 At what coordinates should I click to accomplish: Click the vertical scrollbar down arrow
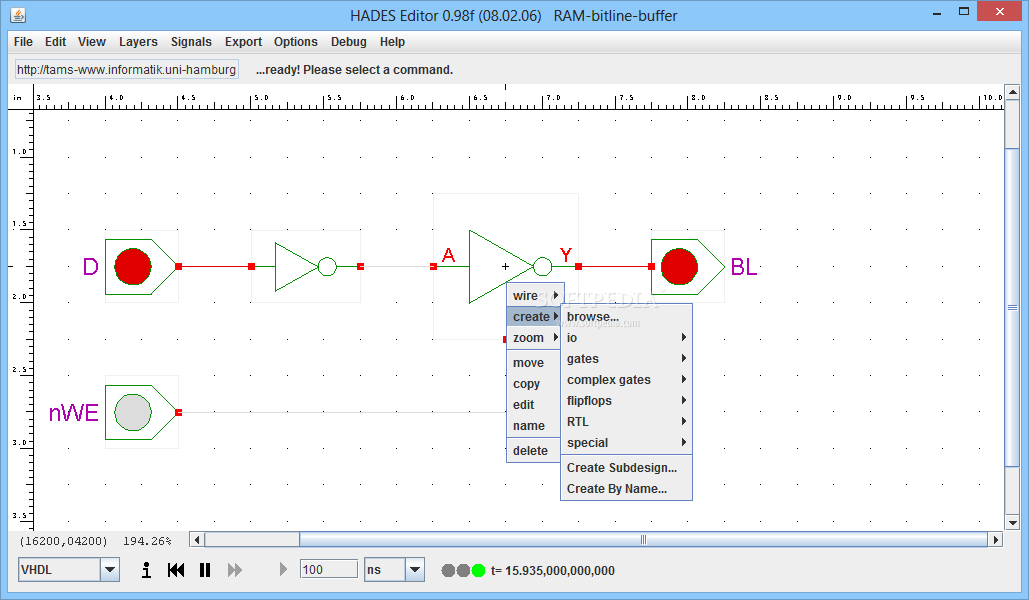tap(1013, 523)
